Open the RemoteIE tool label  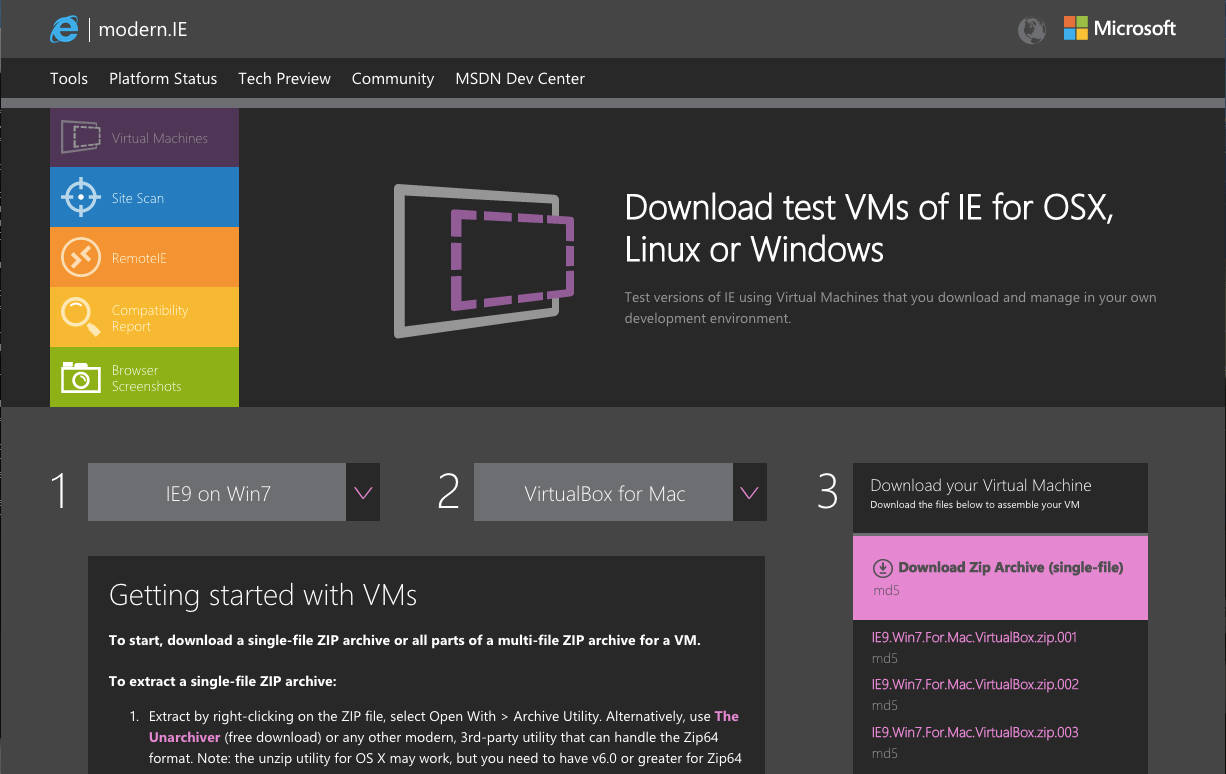[x=139, y=258]
